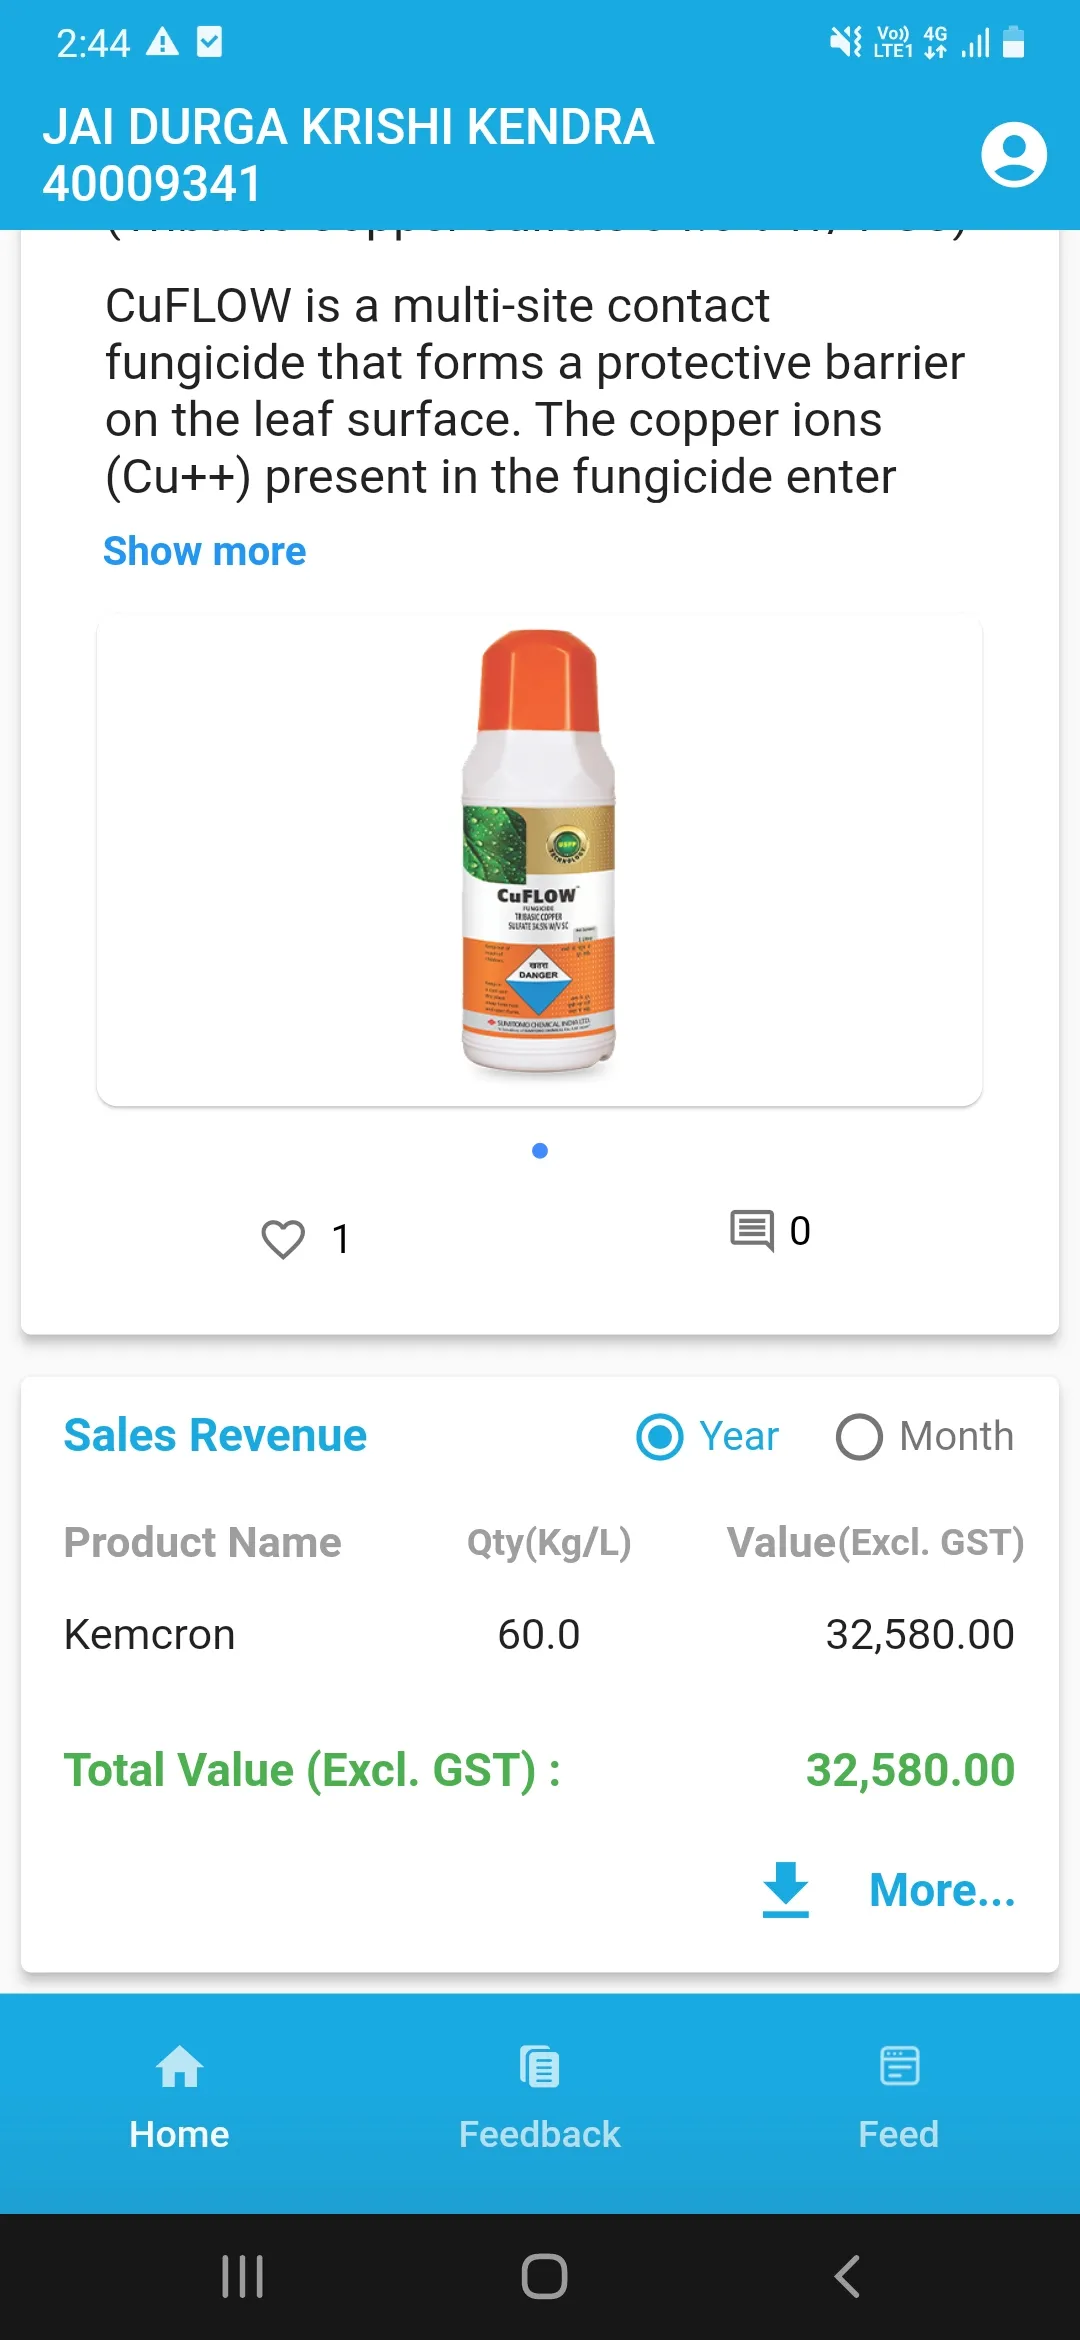Tap the quantity 60.0 cell

coord(539,1635)
